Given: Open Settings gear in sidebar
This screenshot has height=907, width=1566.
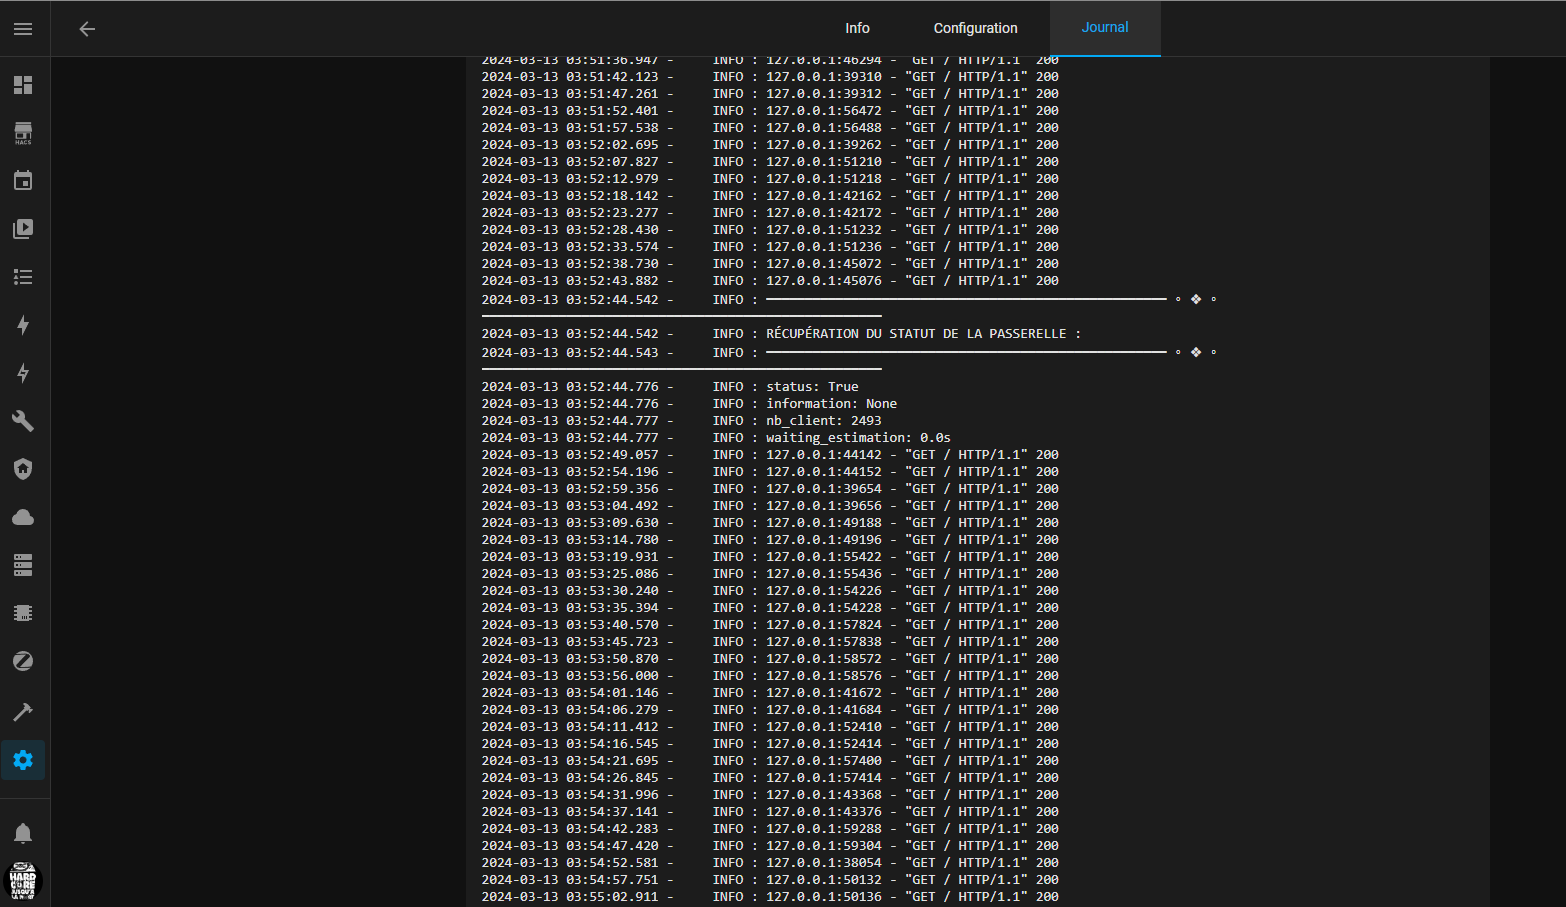Looking at the screenshot, I should point(23,760).
